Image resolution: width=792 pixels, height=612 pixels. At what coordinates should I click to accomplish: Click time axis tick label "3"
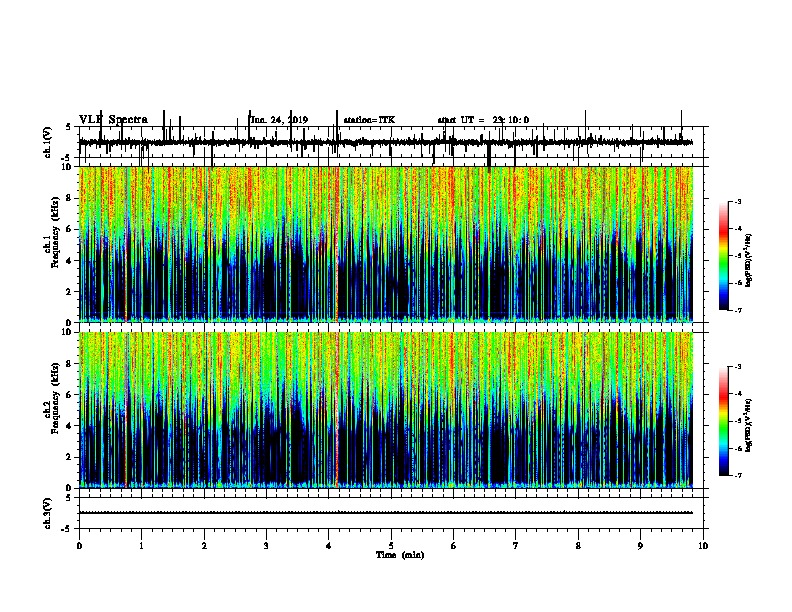click(266, 545)
